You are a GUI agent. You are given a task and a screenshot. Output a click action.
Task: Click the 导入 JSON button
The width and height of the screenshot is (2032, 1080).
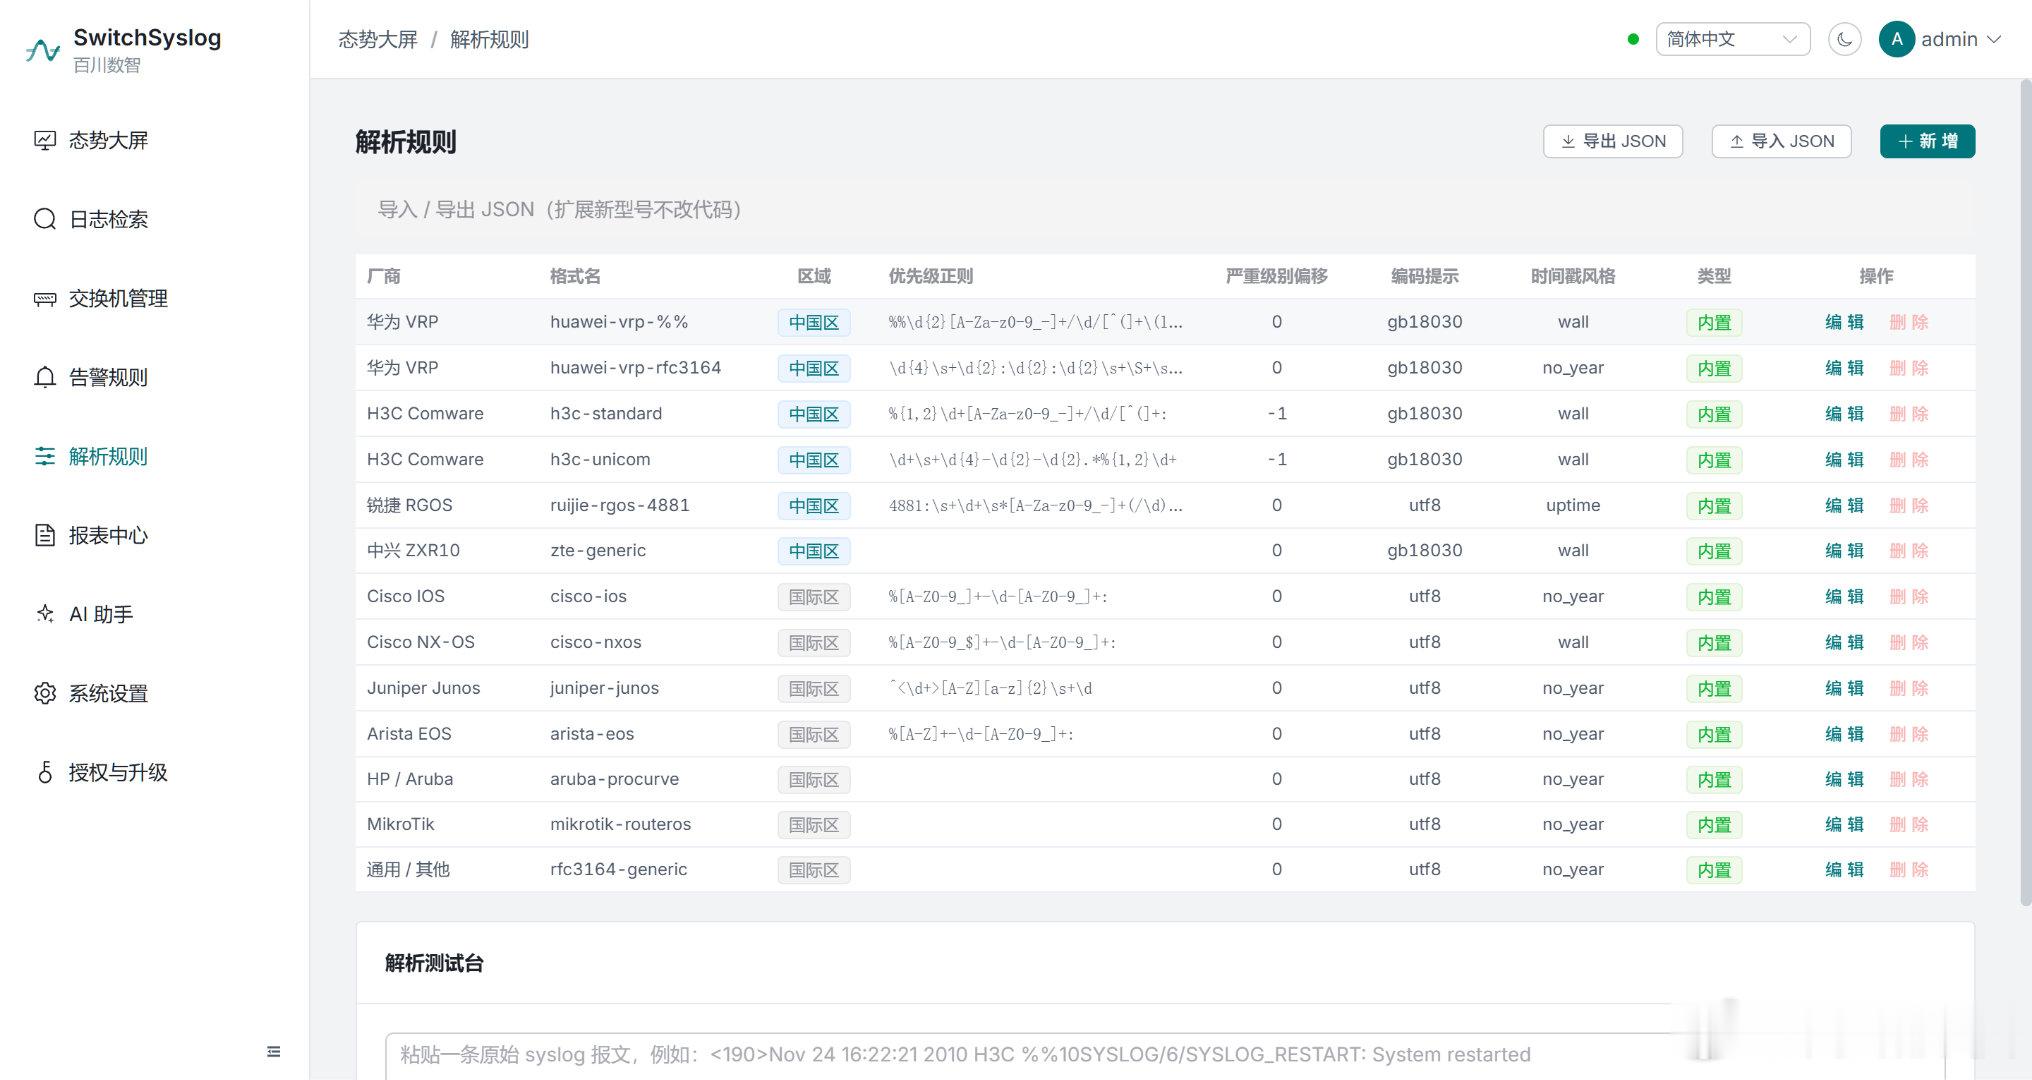1781,141
